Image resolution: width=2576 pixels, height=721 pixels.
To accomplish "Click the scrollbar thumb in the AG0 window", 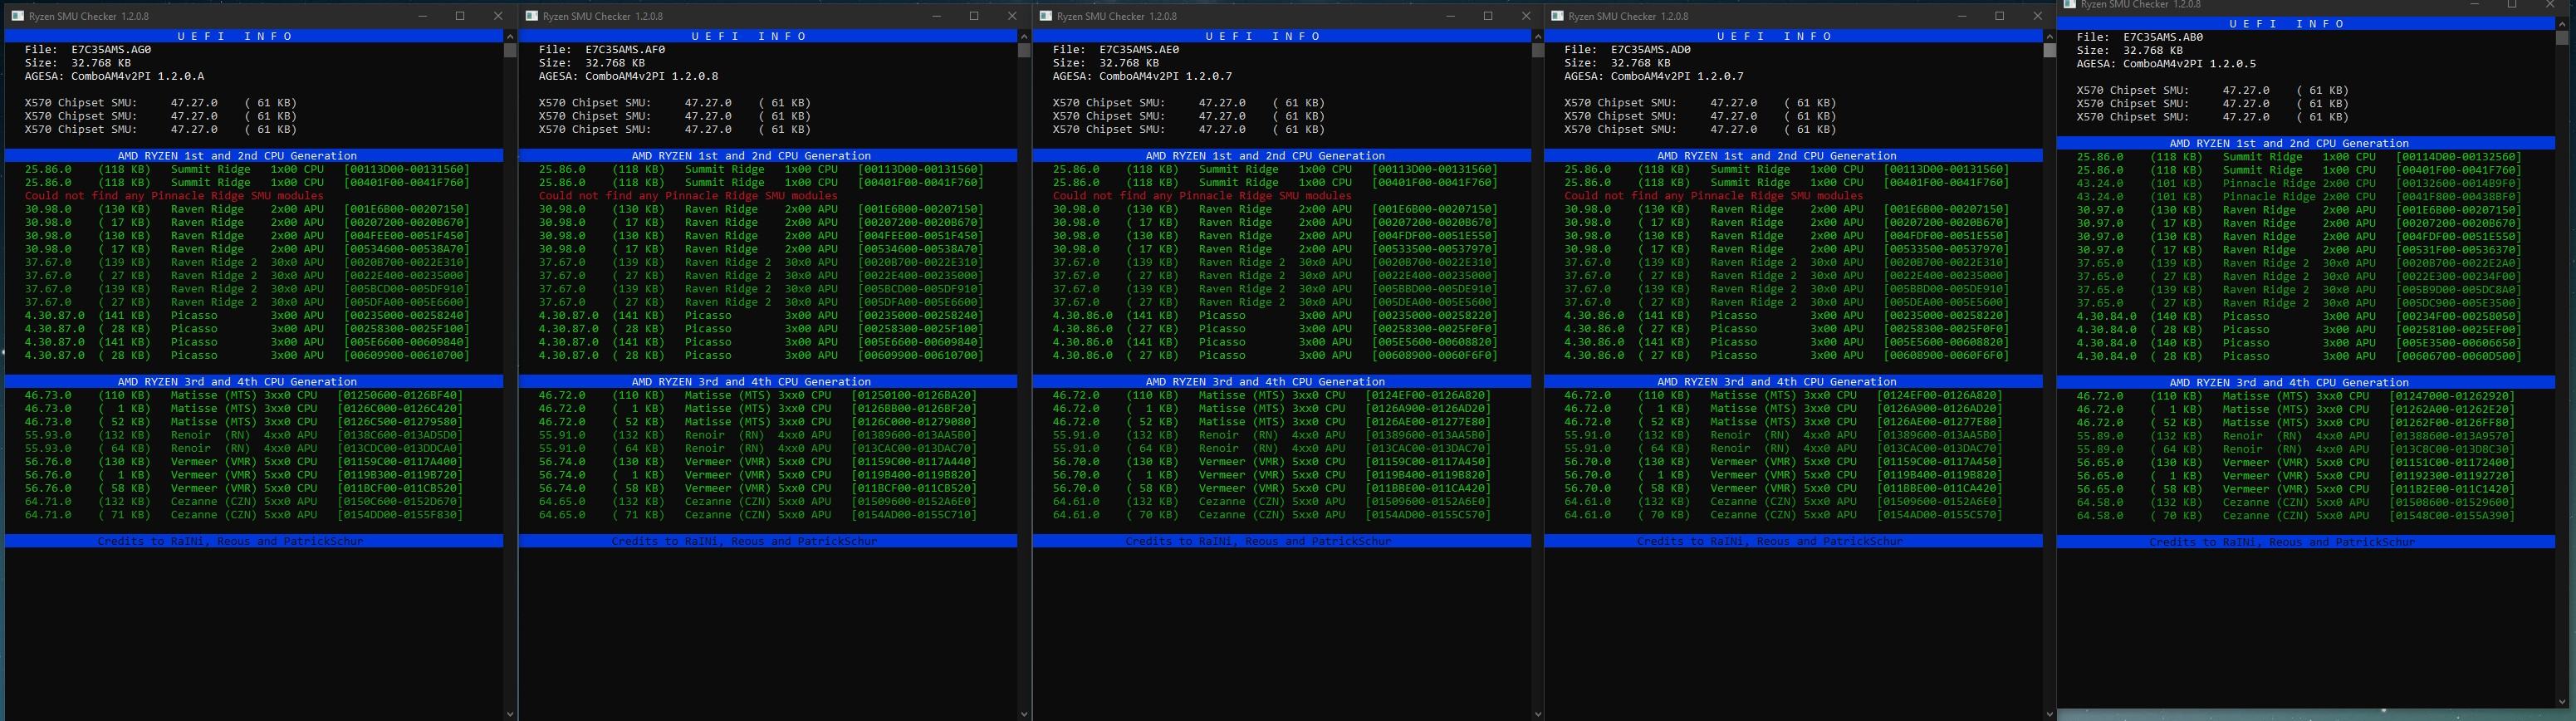I will pyautogui.click(x=510, y=51).
